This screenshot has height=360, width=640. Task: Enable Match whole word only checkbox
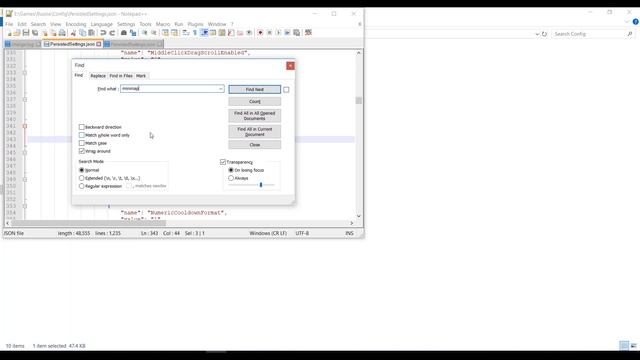coord(82,135)
